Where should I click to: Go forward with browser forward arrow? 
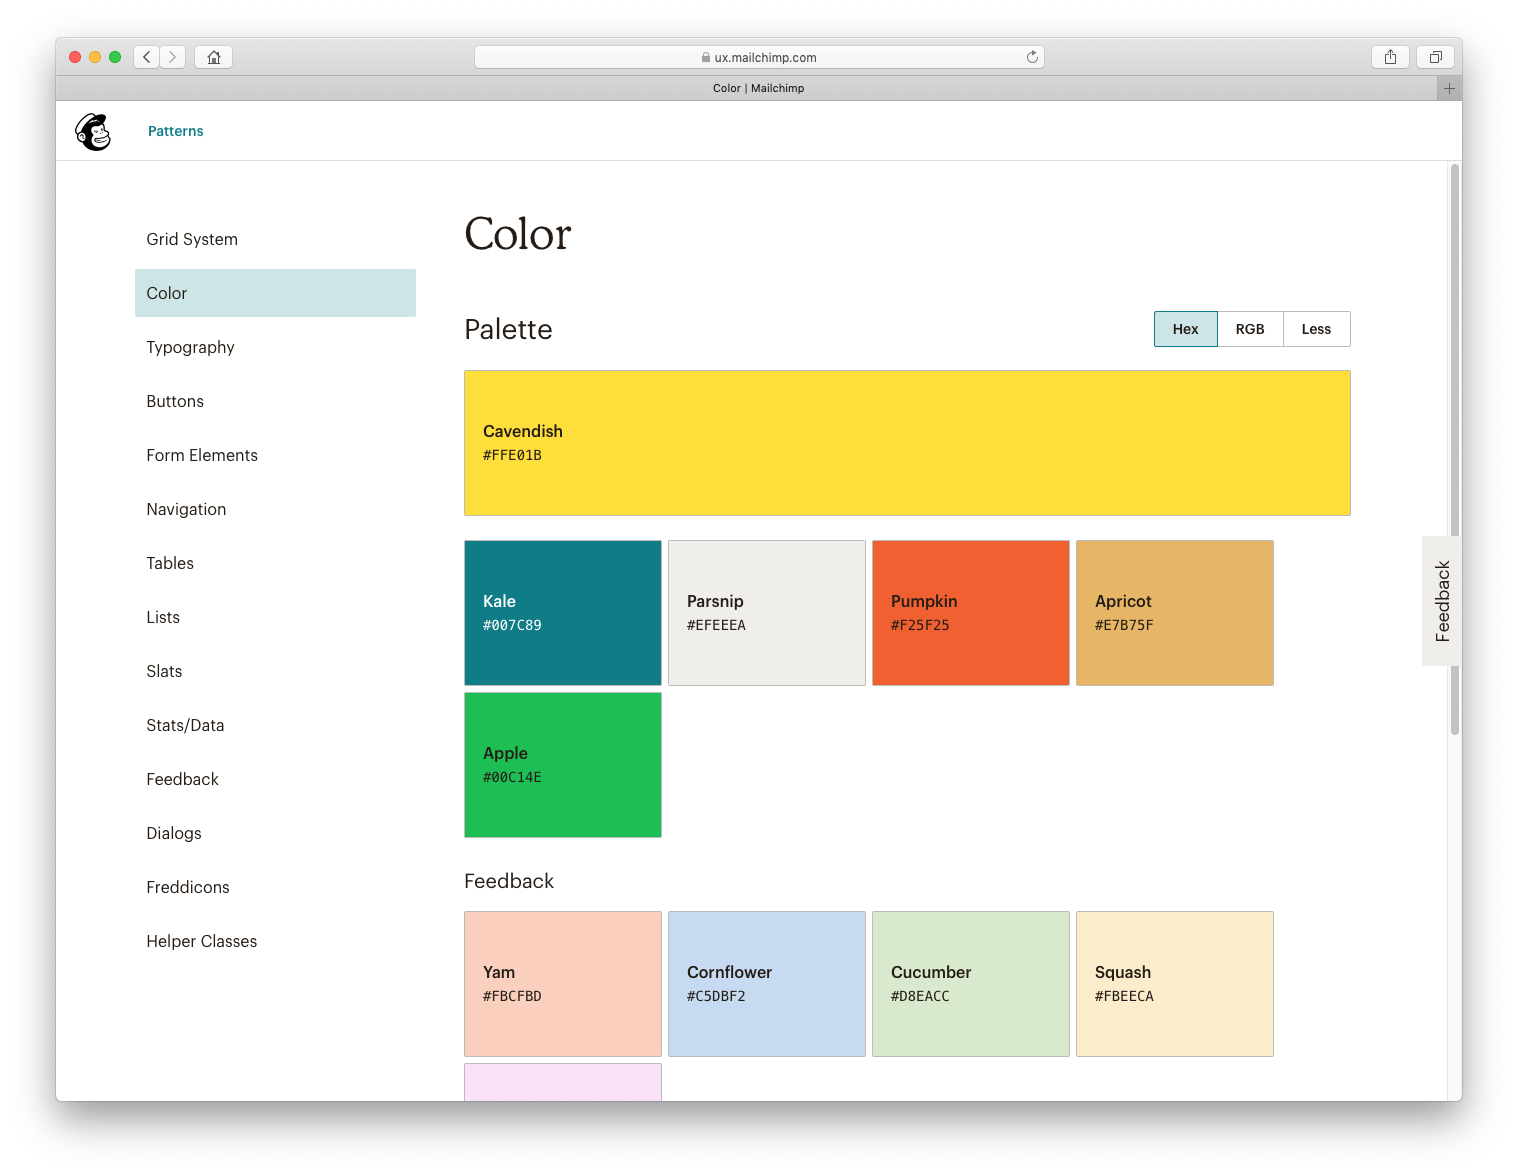click(x=173, y=57)
